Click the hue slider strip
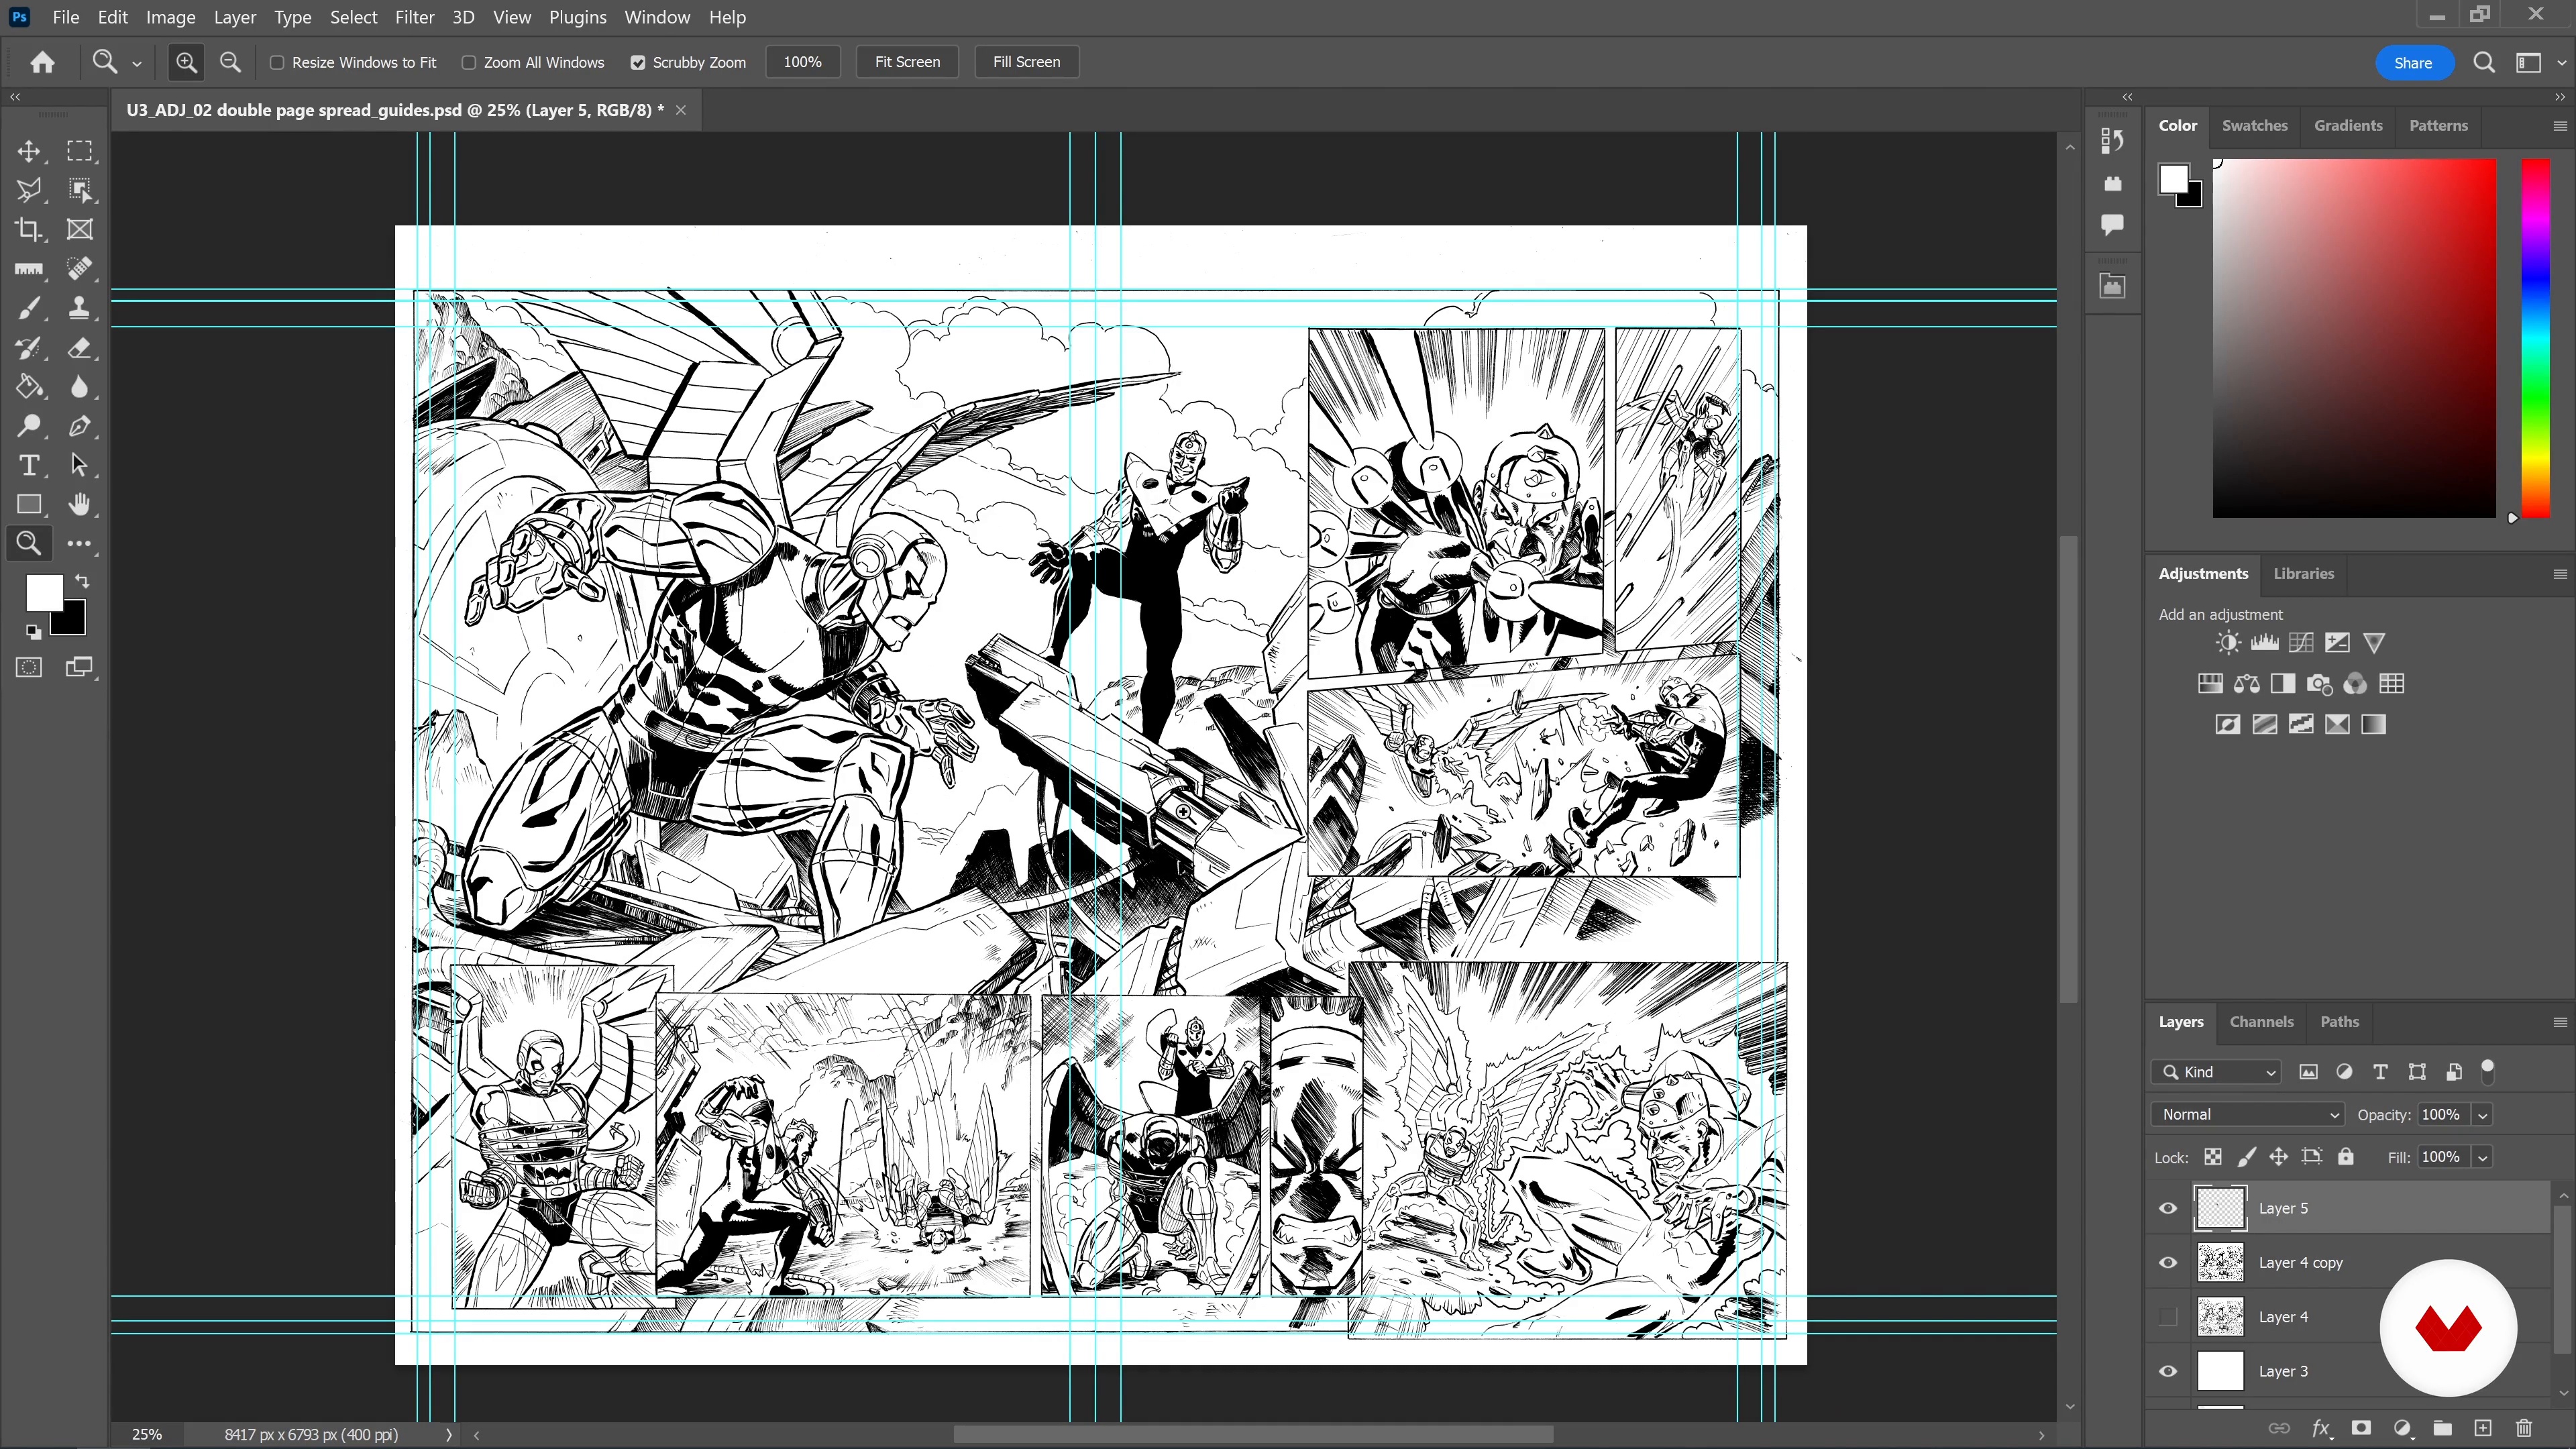The height and width of the screenshot is (1449, 2576). tap(2535, 338)
